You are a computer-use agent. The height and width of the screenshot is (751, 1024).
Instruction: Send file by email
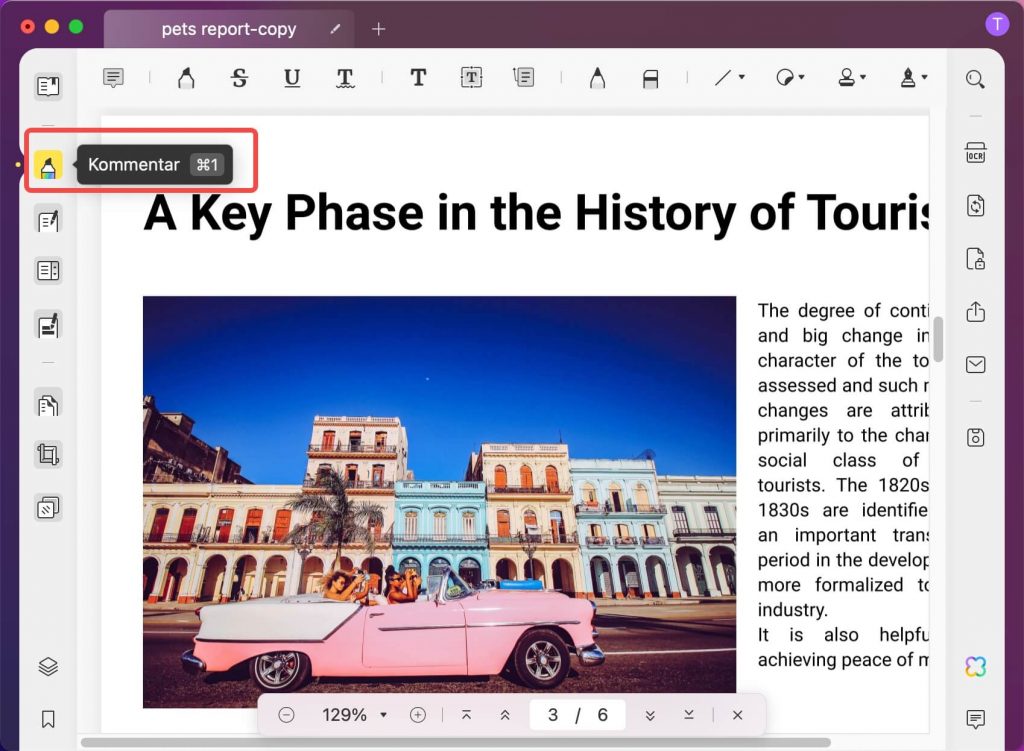tap(975, 364)
